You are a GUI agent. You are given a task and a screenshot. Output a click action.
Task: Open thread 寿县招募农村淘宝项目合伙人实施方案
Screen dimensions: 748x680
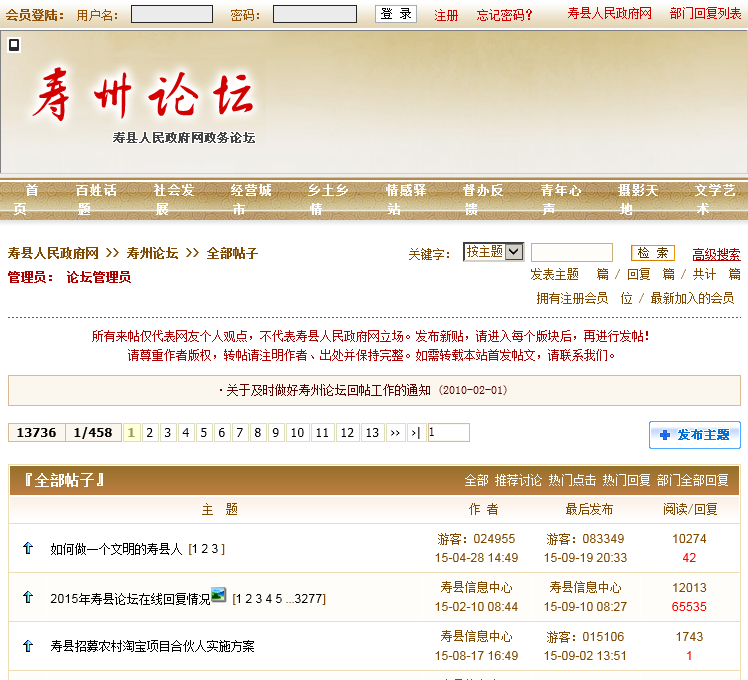(x=152, y=646)
